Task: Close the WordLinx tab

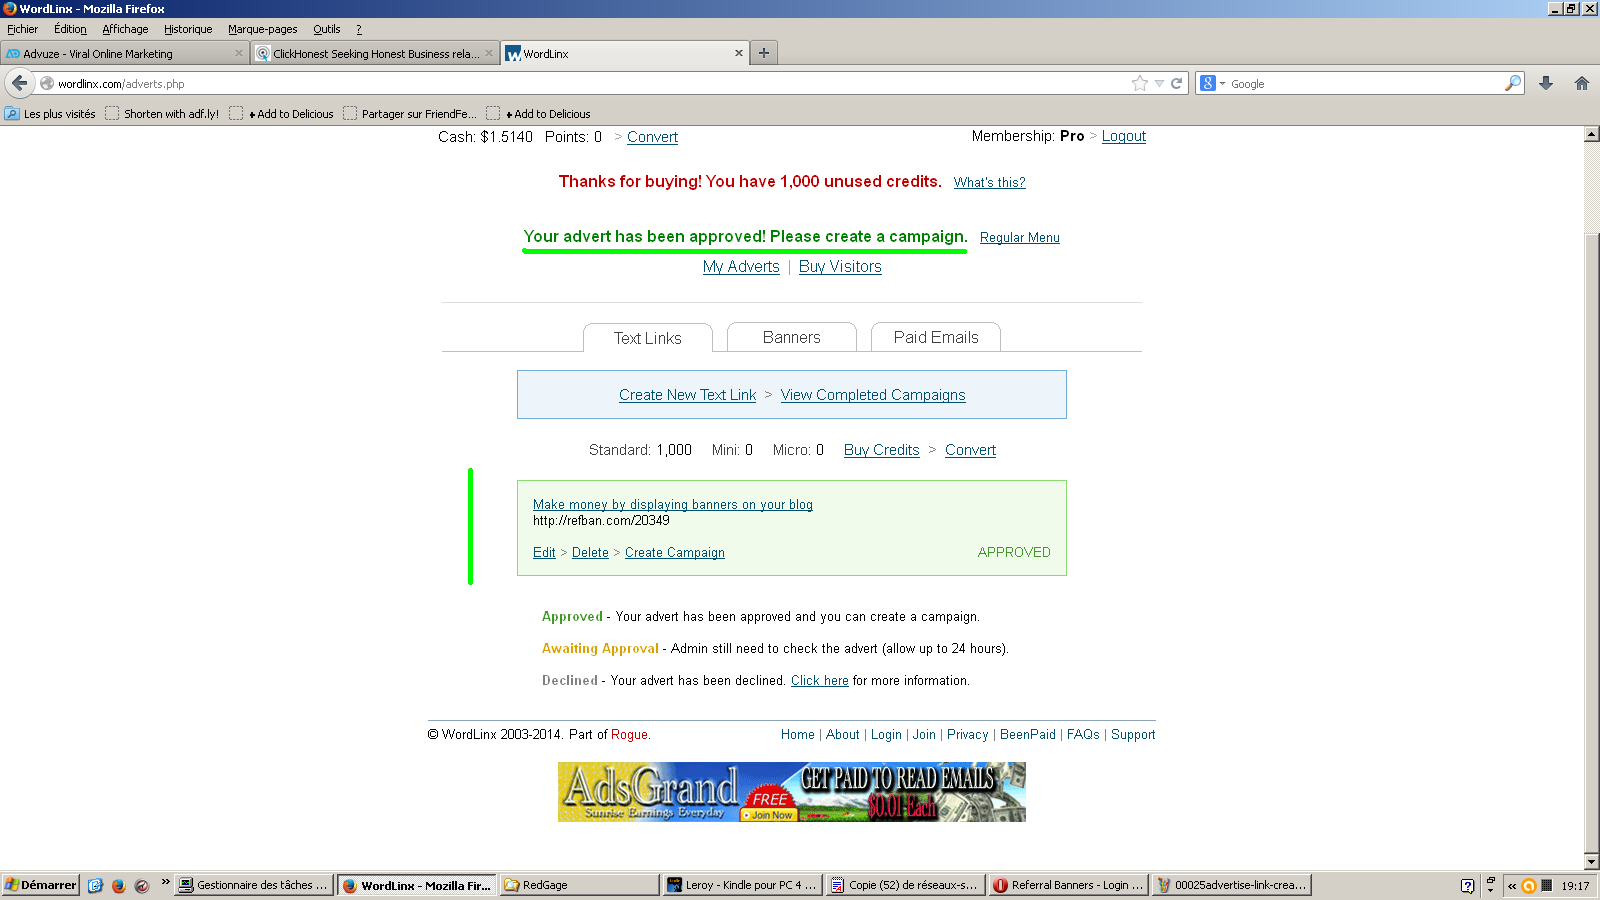Action: (x=739, y=53)
